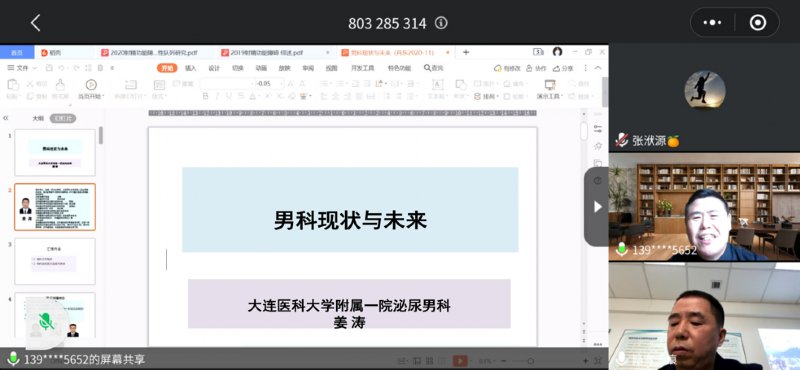This screenshot has height=370, width=800.
Task: Switch to the 幻灯片 thumbnails view
Action: [x=63, y=118]
